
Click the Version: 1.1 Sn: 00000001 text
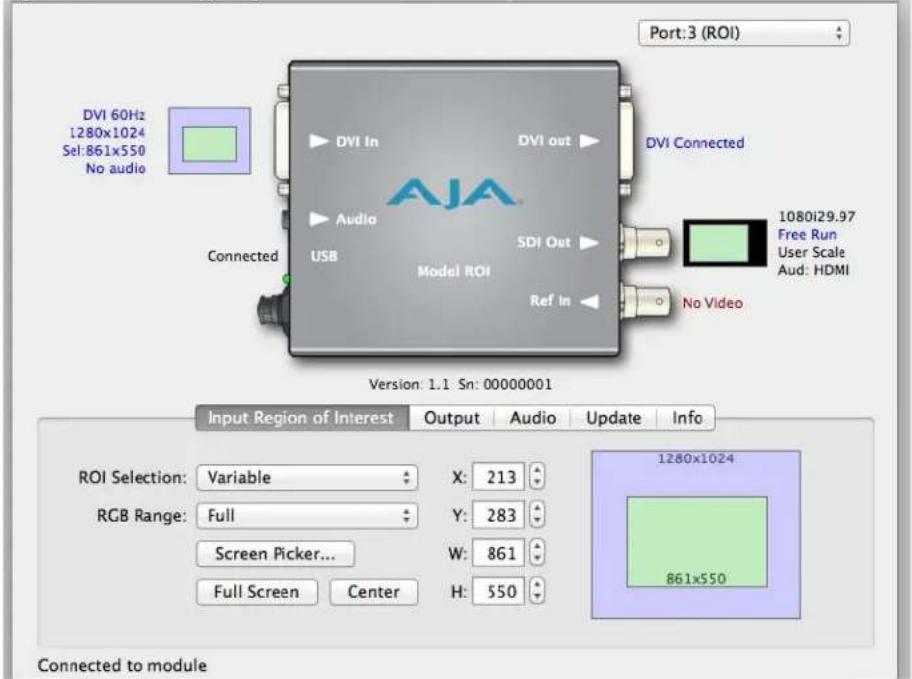[460, 385]
